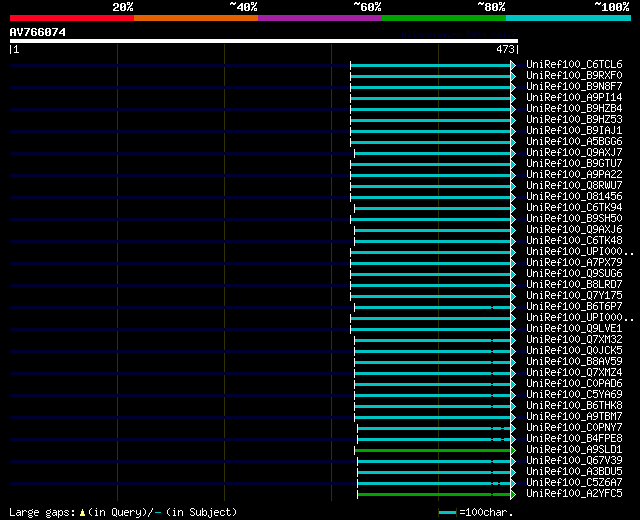Click the purple ~60% identity color segment

(x=320, y=18)
